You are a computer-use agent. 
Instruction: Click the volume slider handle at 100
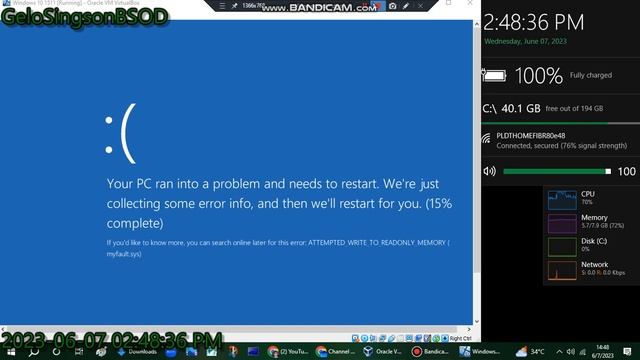point(608,171)
